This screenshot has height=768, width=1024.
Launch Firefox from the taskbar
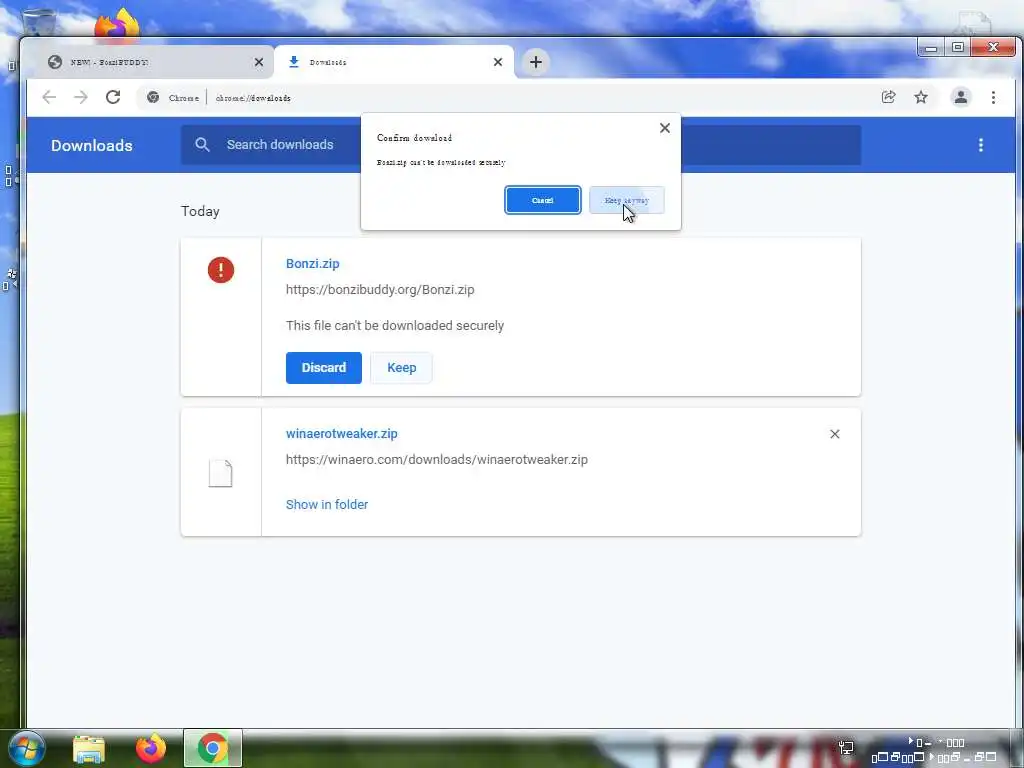point(151,748)
